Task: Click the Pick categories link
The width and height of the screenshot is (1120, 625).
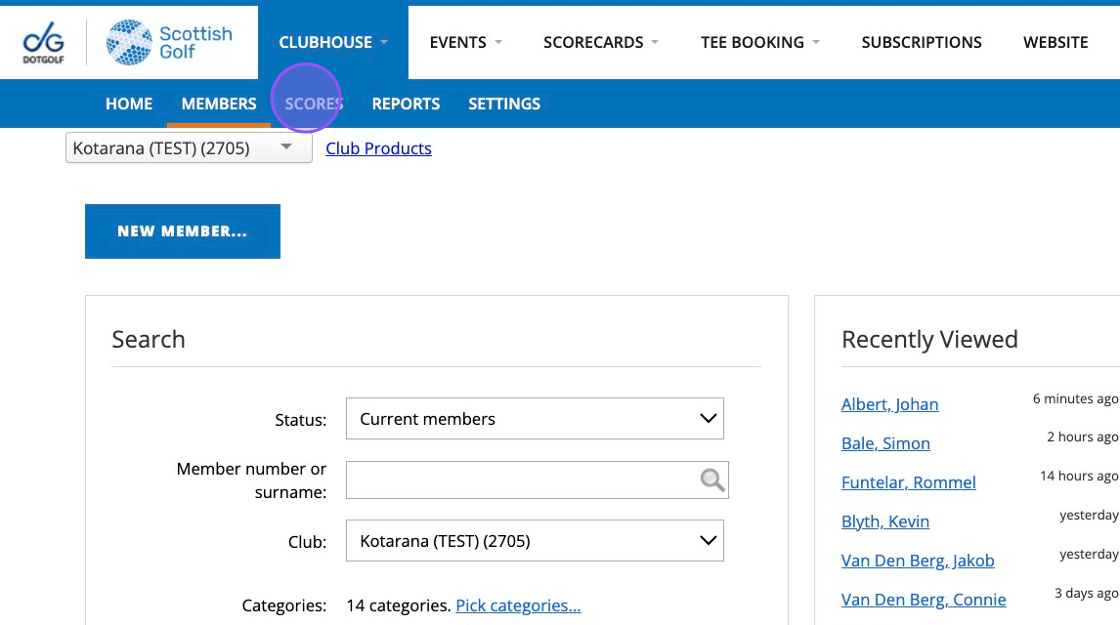Action: [x=518, y=605]
